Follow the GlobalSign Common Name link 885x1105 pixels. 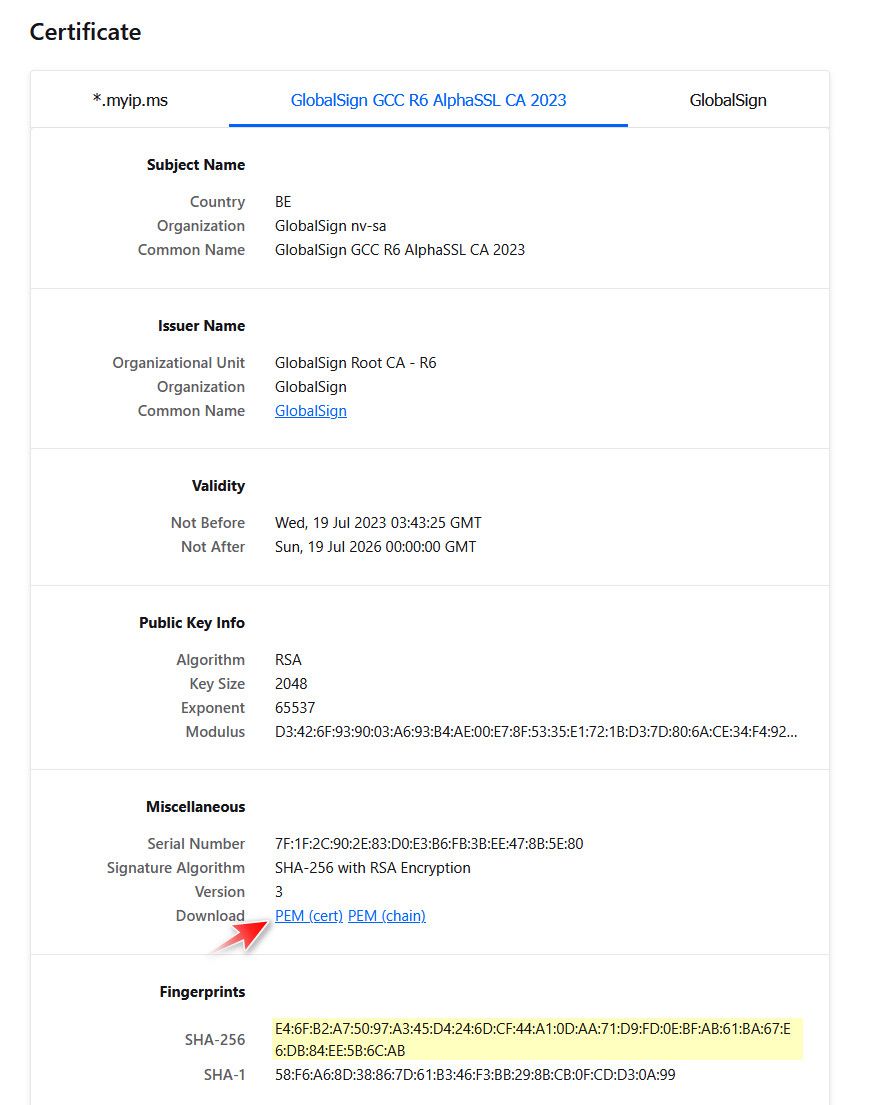click(x=311, y=411)
